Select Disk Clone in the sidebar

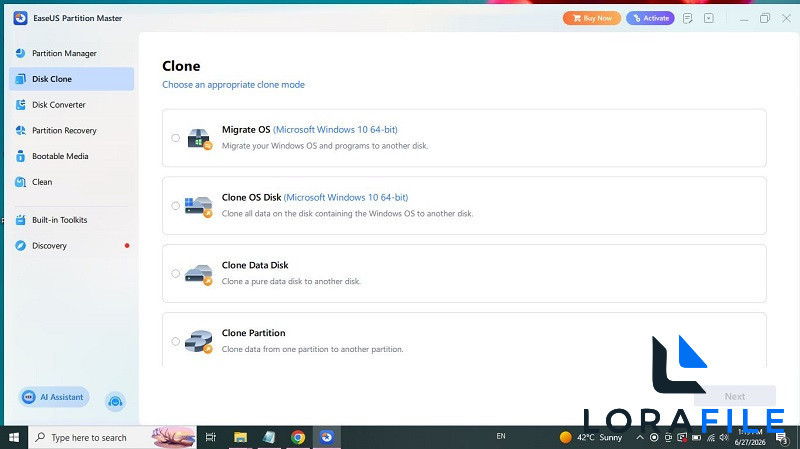click(x=71, y=79)
